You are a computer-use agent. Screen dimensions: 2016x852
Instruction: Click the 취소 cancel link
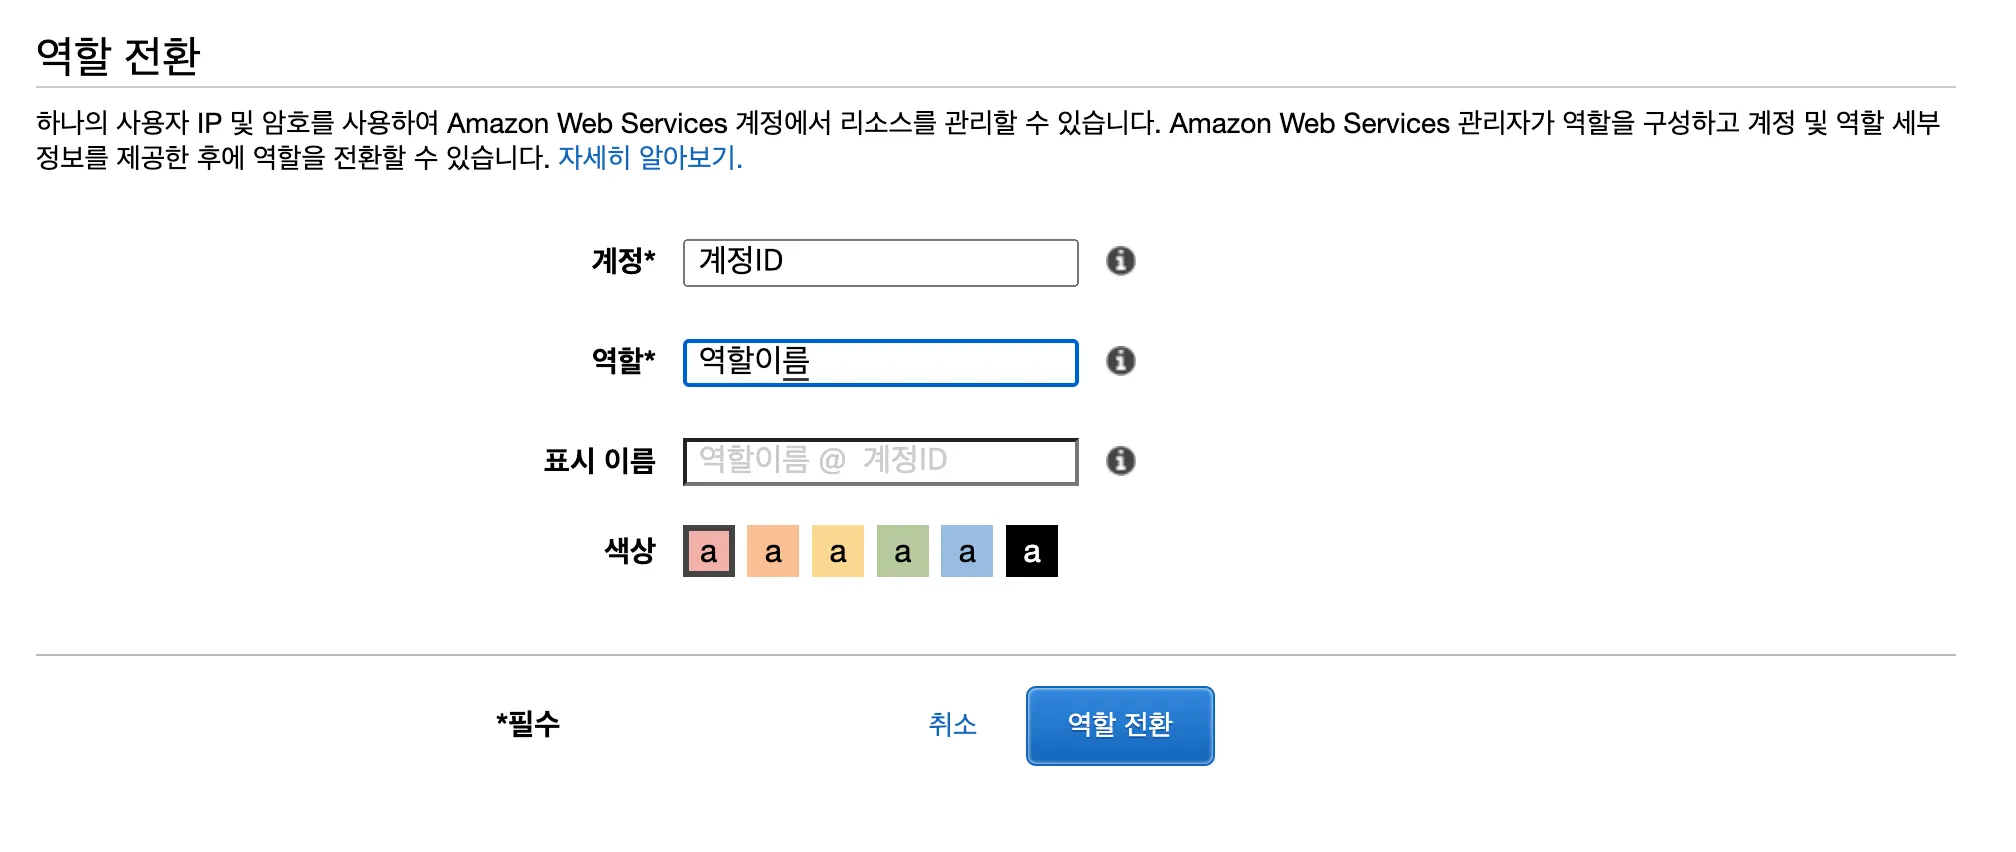[x=952, y=724]
